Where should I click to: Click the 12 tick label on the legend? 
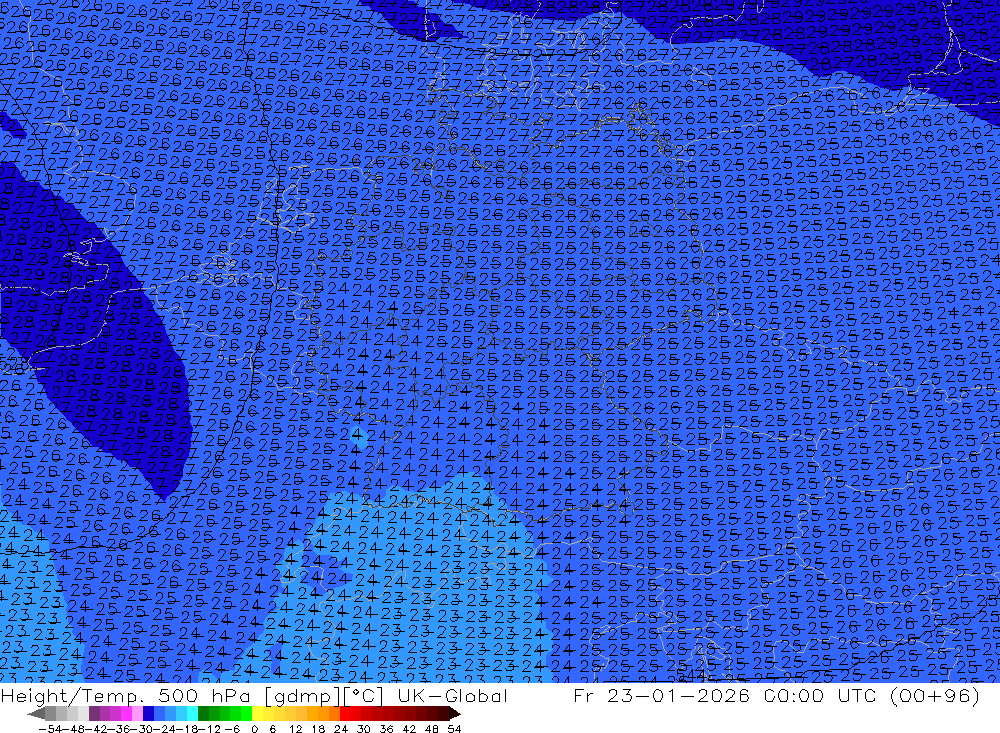(x=295, y=729)
